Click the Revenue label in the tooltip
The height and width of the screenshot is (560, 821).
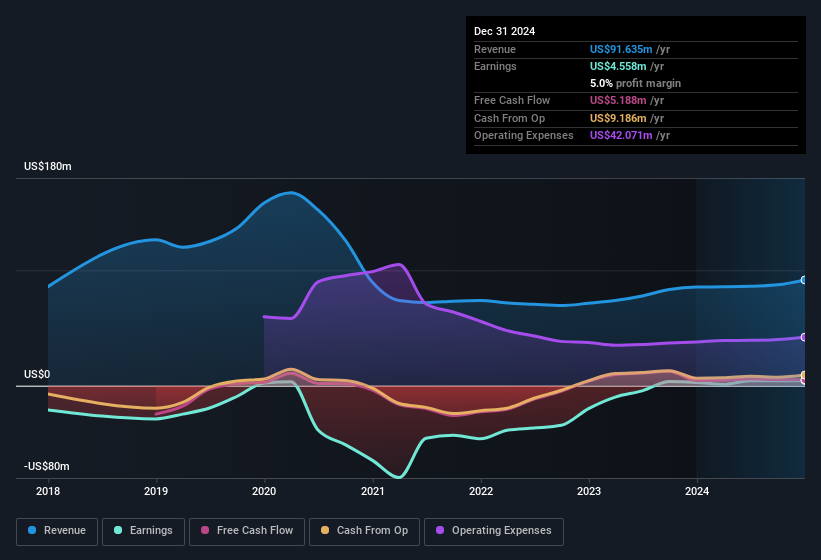[495, 49]
